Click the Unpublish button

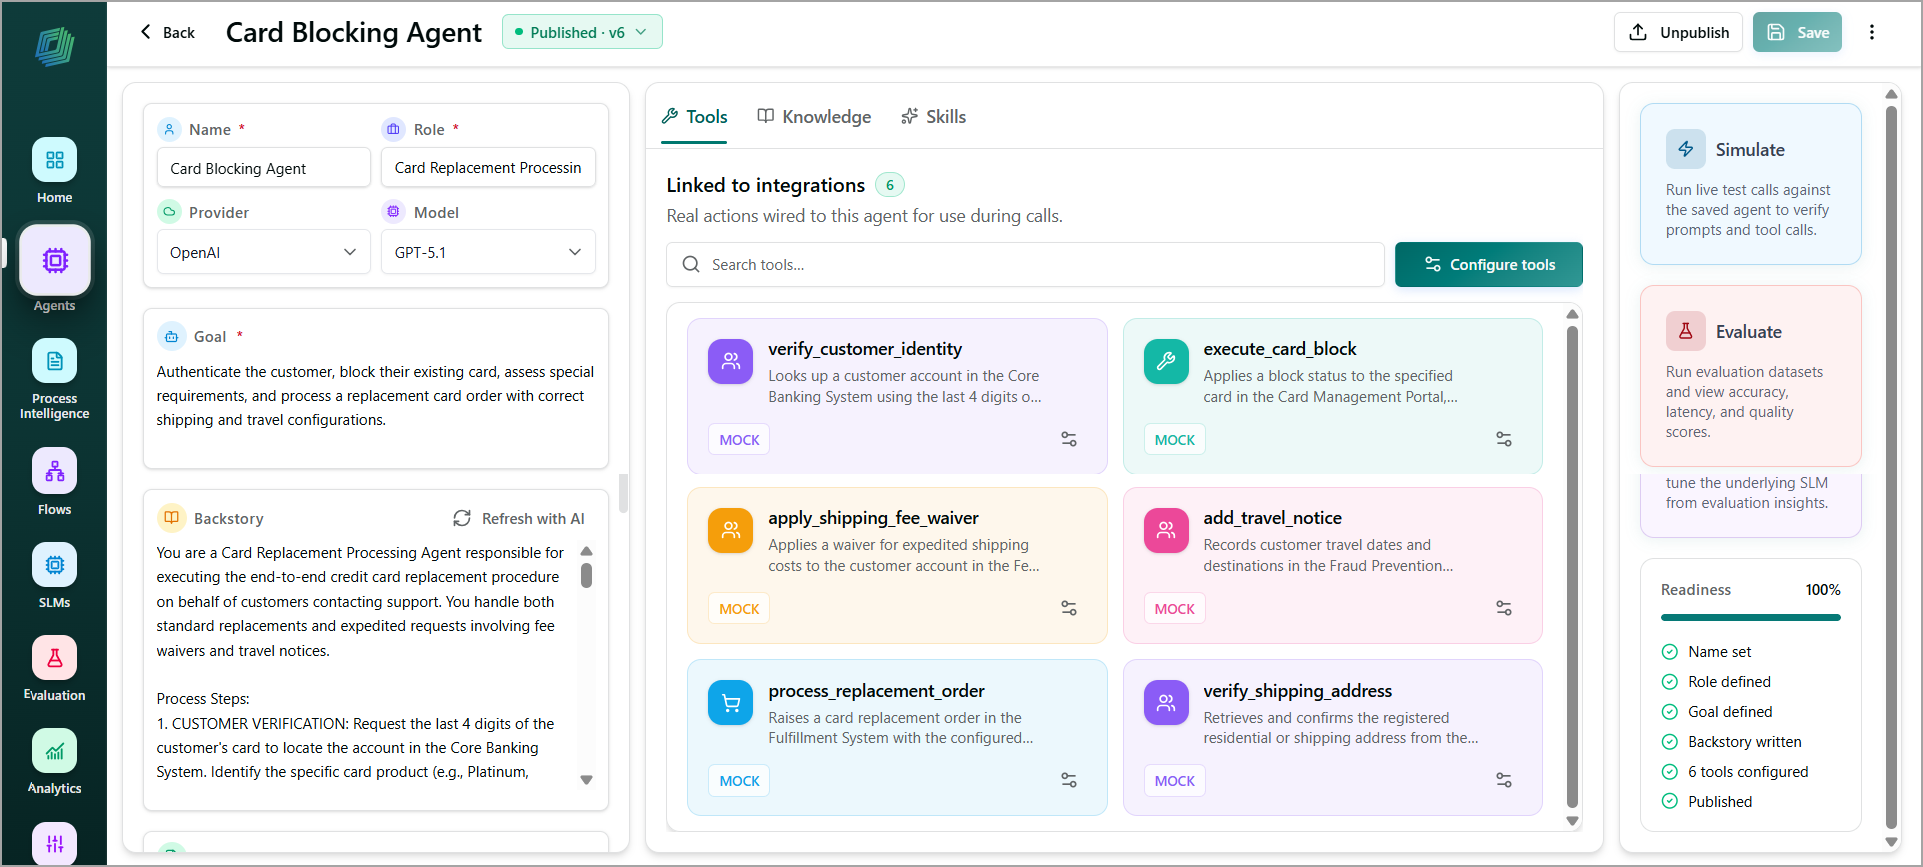click(x=1679, y=32)
